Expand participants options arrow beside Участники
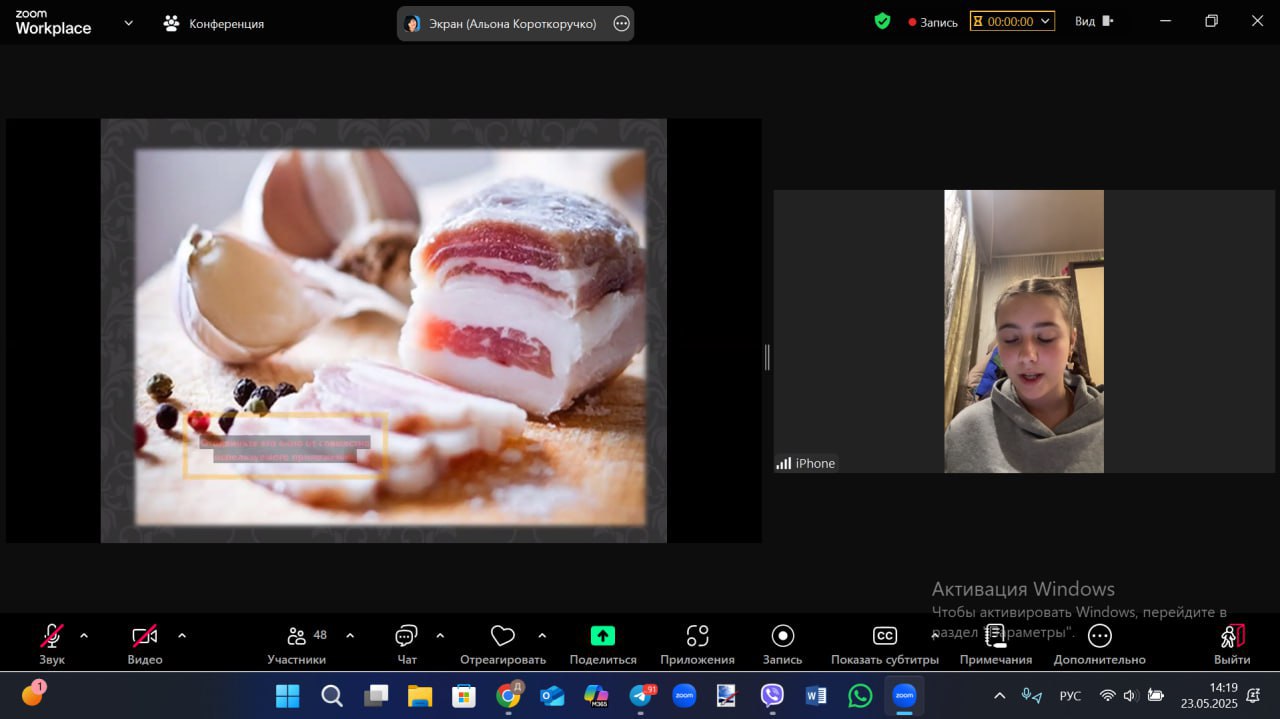Viewport: 1280px width, 719px height. tap(350, 635)
